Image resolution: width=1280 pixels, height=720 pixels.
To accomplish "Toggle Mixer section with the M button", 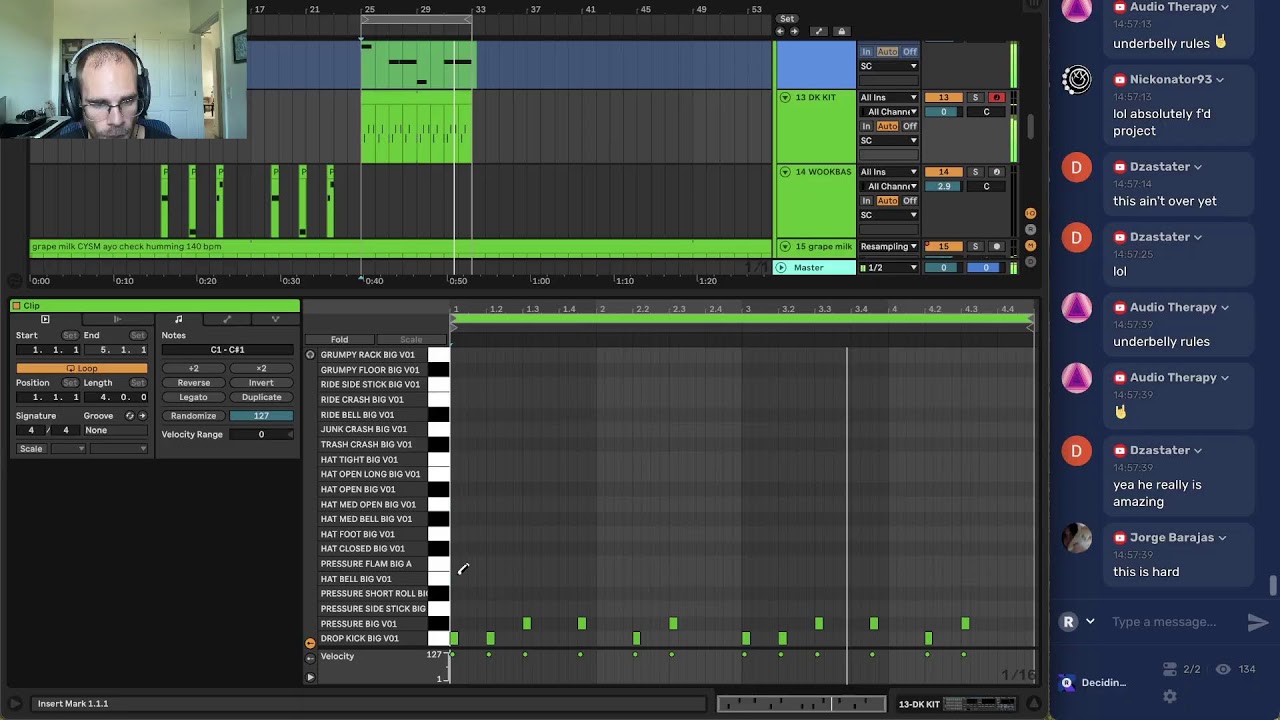I will pyautogui.click(x=1030, y=246).
